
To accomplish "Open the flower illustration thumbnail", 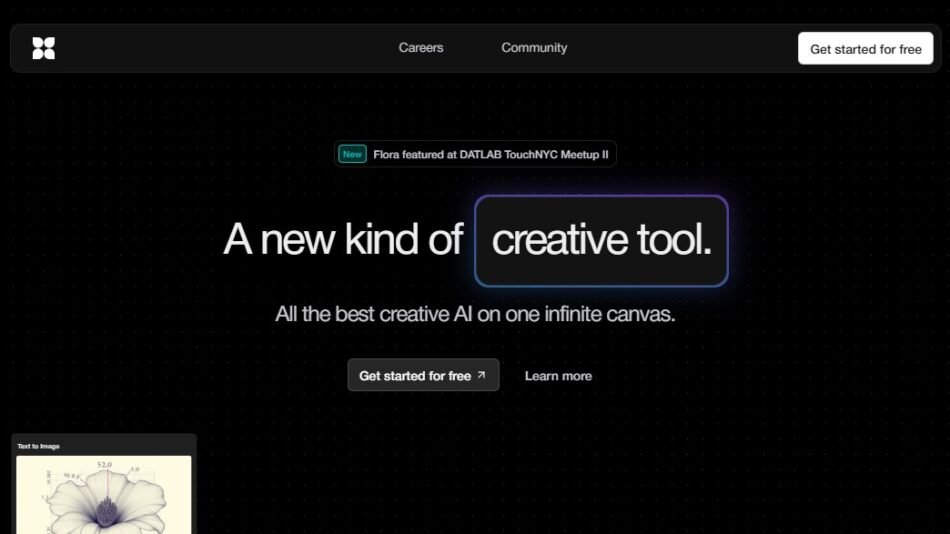I will (104, 495).
